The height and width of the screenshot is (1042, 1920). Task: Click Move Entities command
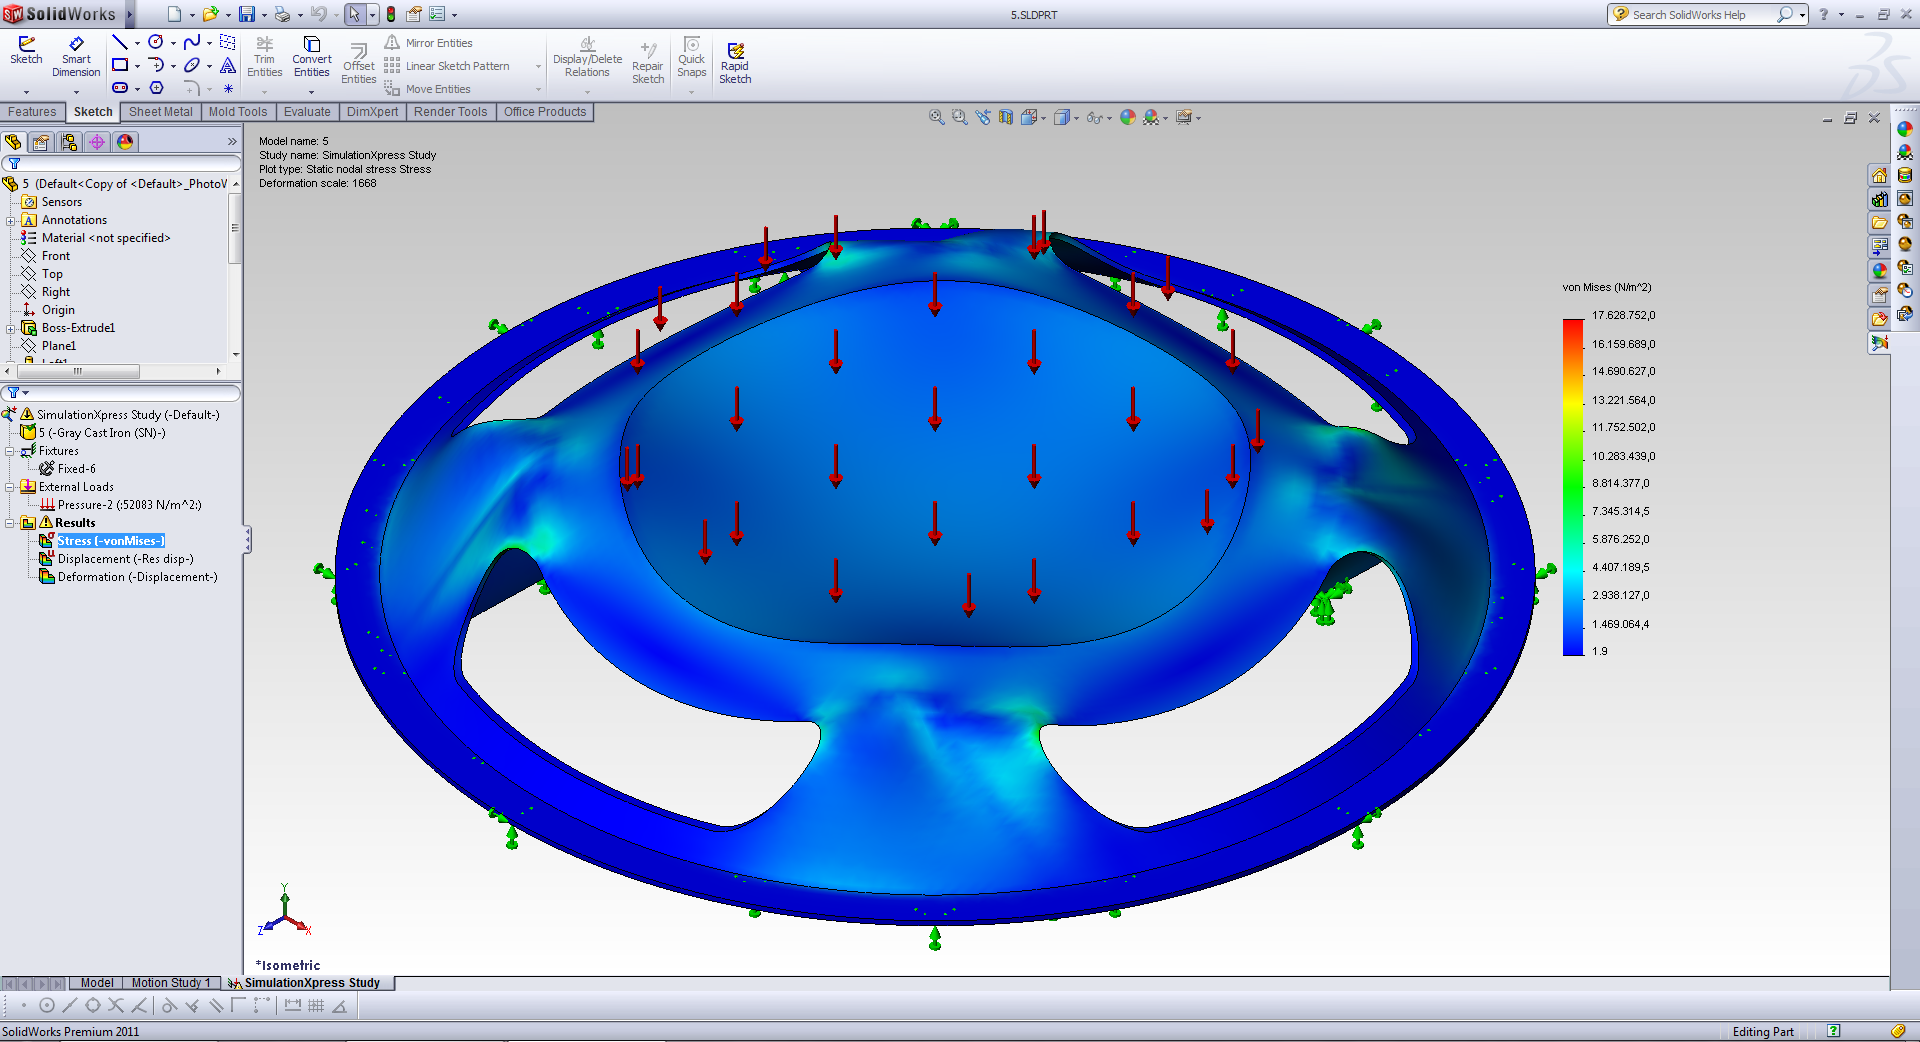(x=427, y=89)
